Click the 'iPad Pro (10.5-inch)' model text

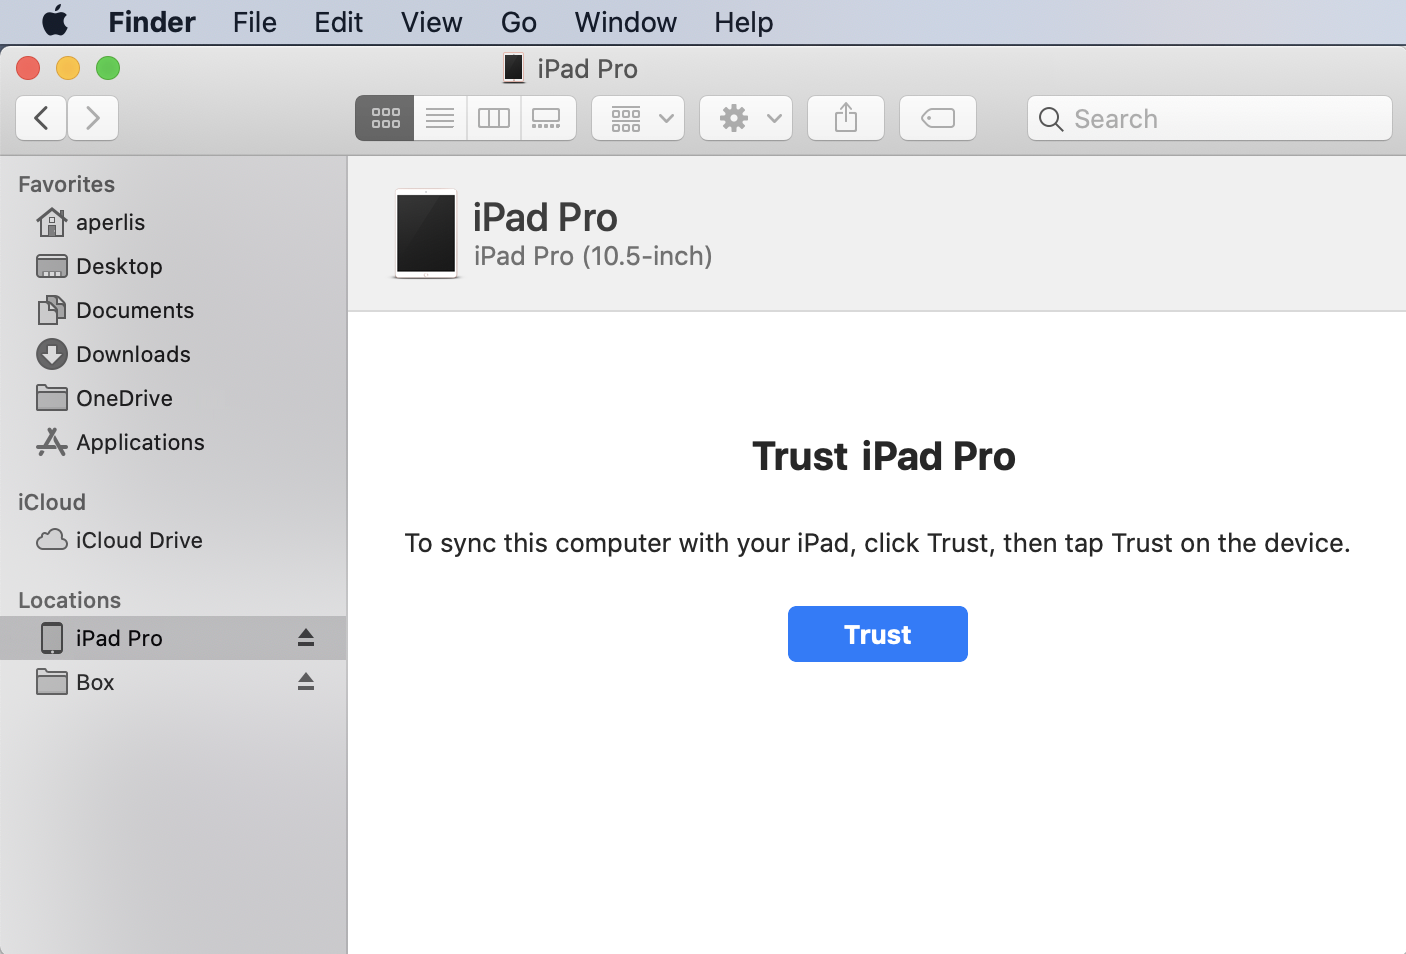point(593,256)
